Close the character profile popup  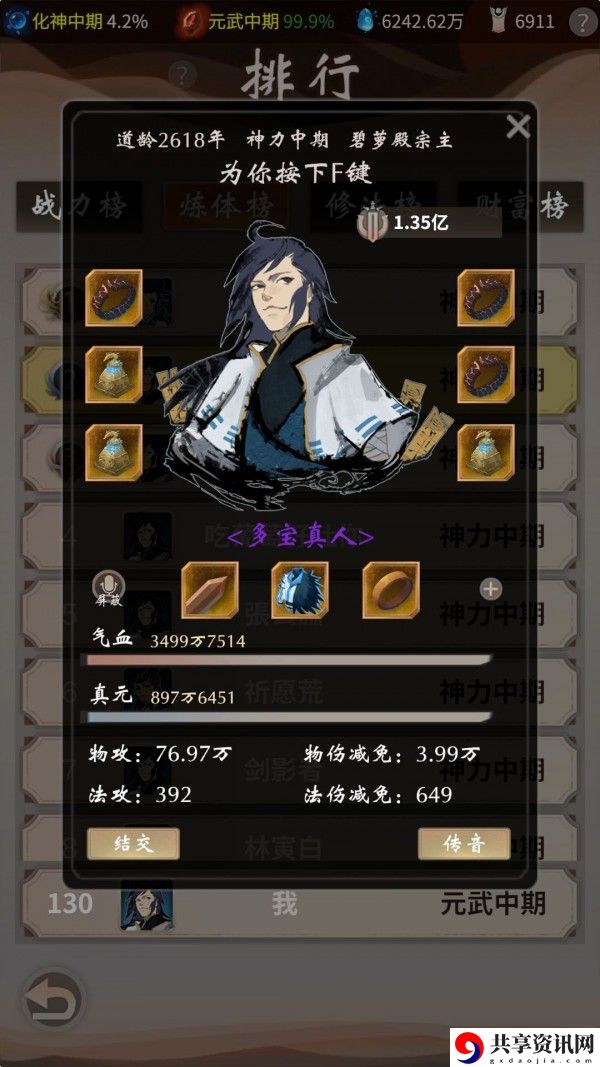518,127
